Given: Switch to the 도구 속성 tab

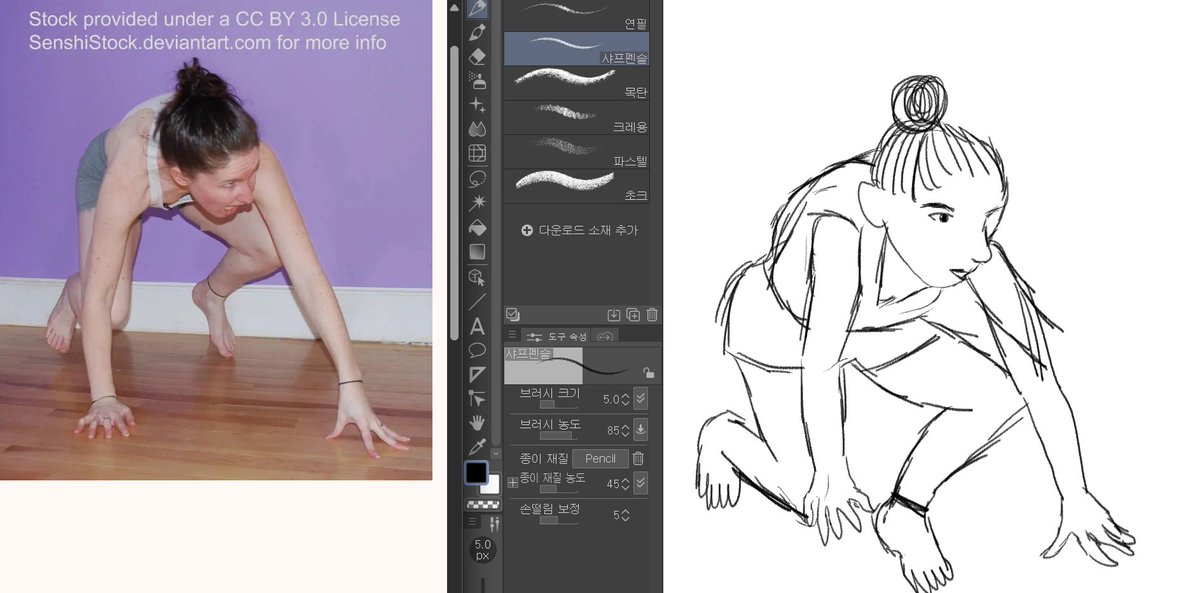Looking at the screenshot, I should (558, 336).
